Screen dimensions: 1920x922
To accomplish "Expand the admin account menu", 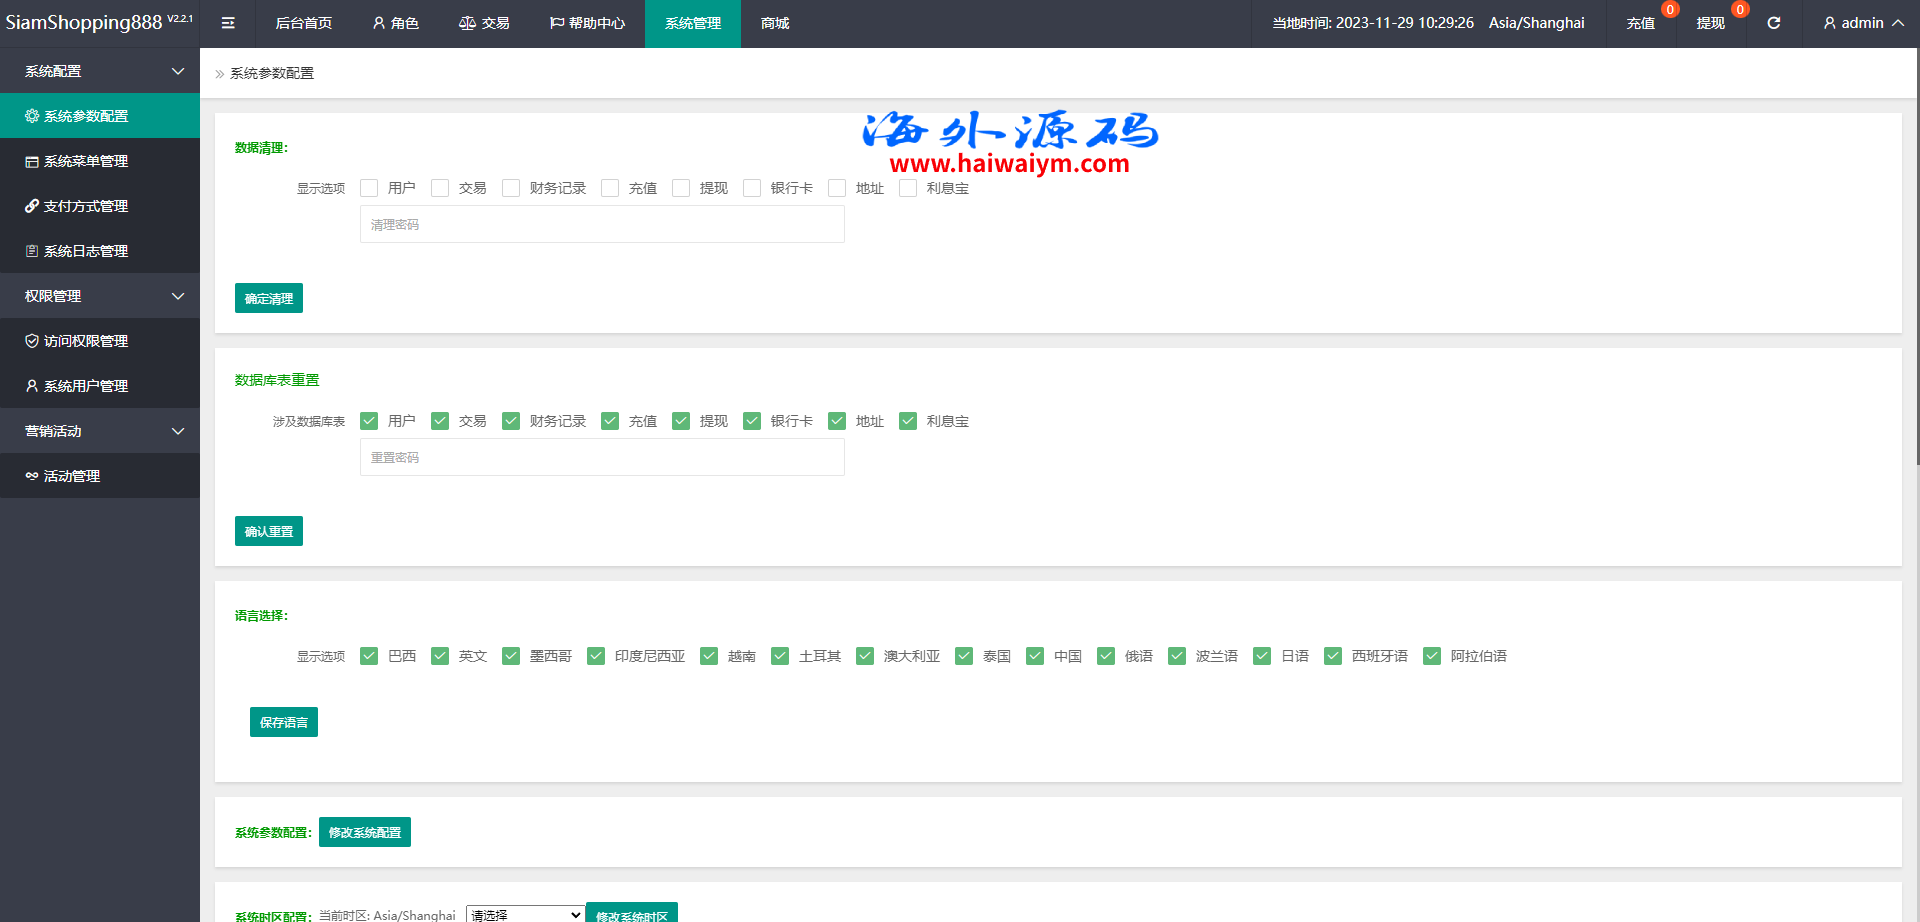I will click(x=1862, y=23).
